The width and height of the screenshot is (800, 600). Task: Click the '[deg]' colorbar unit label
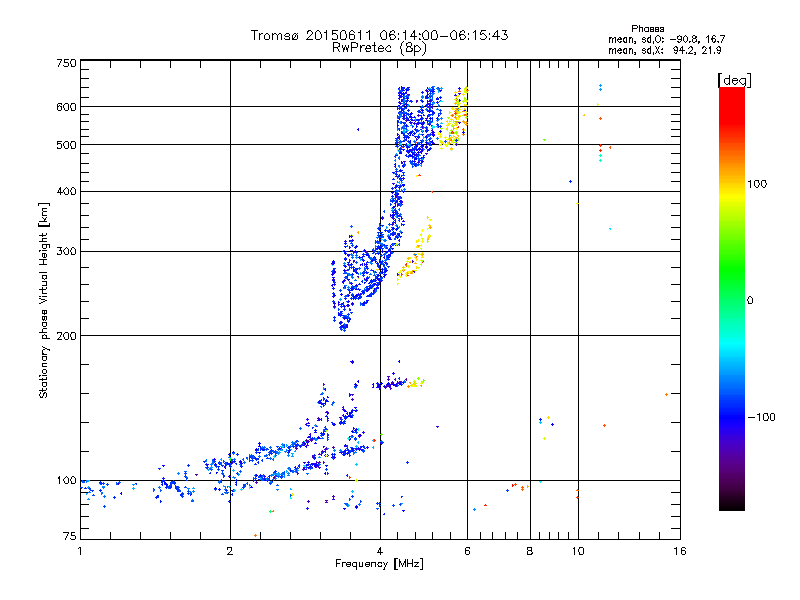point(734,80)
